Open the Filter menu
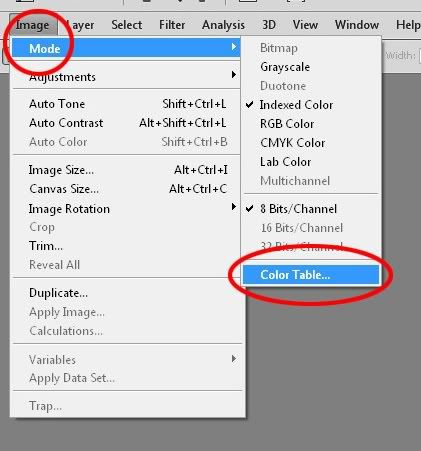 [172, 25]
